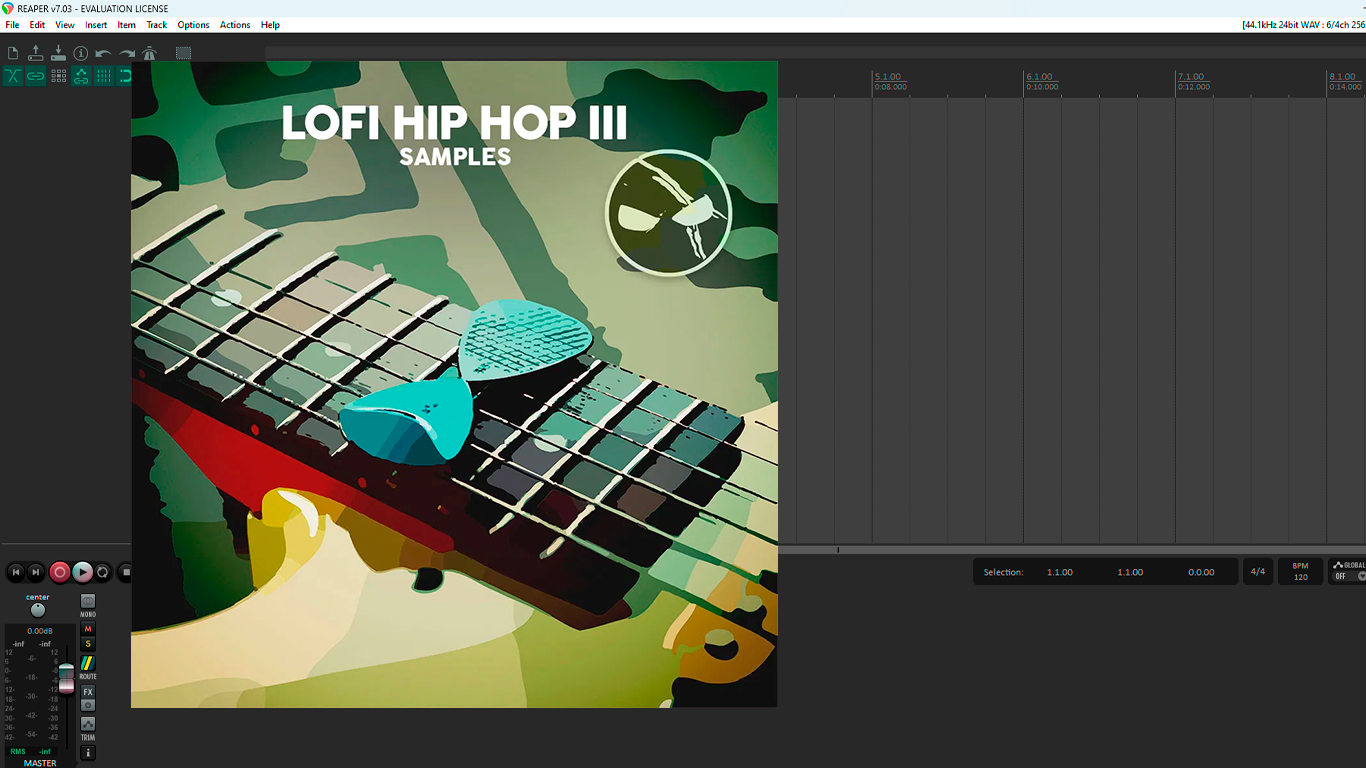This screenshot has height=768, width=1366.
Task: Toggle envelope points move with items
Action: pos(81,76)
